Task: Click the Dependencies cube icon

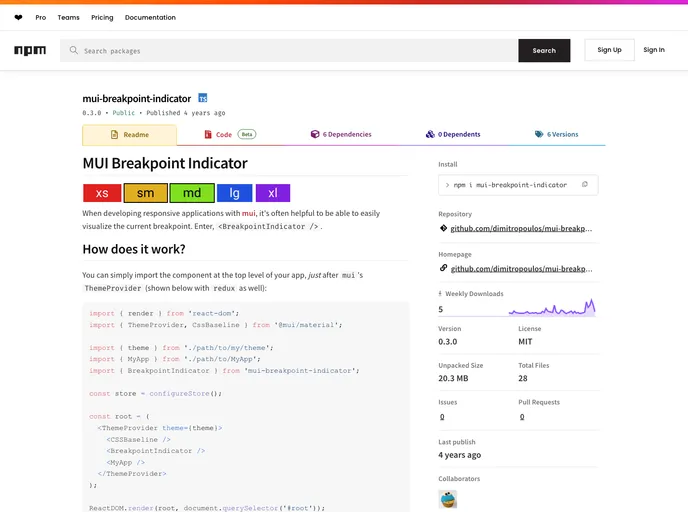Action: tap(315, 134)
